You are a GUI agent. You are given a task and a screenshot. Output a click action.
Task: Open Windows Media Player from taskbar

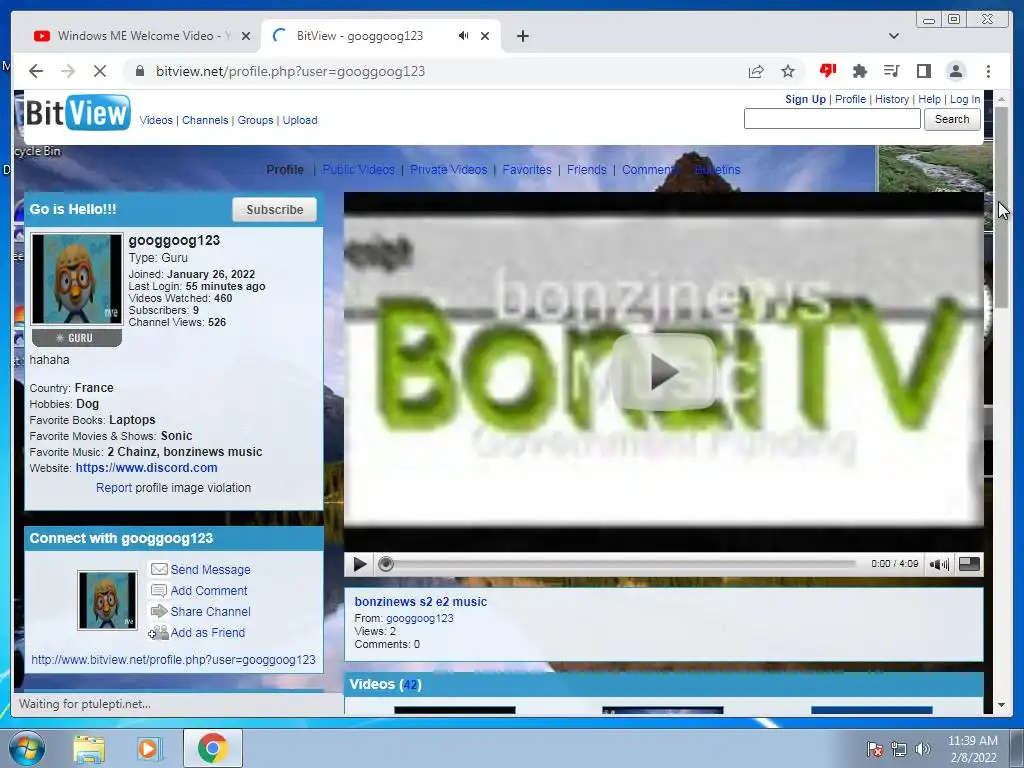[150, 749]
